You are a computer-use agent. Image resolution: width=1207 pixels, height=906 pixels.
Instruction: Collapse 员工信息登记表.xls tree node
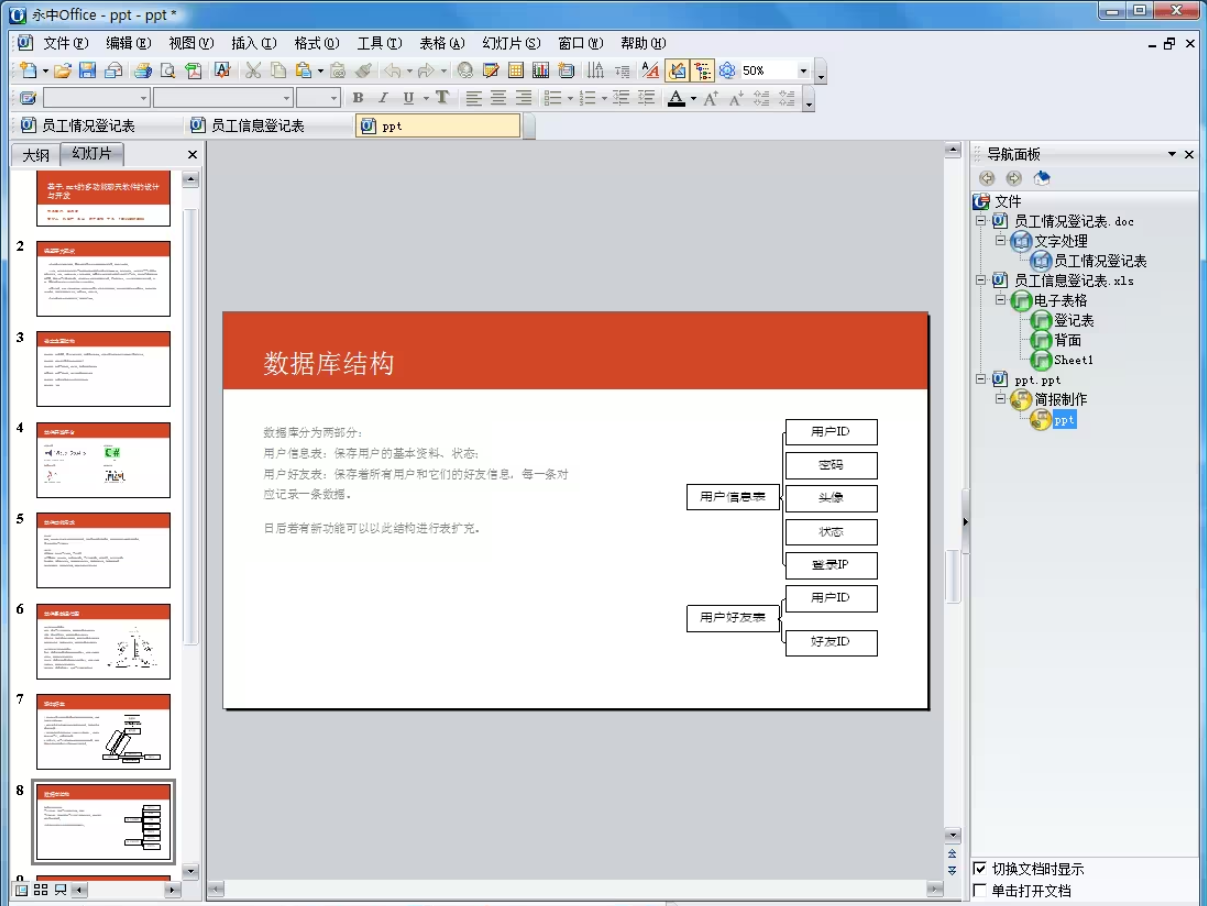click(x=980, y=280)
